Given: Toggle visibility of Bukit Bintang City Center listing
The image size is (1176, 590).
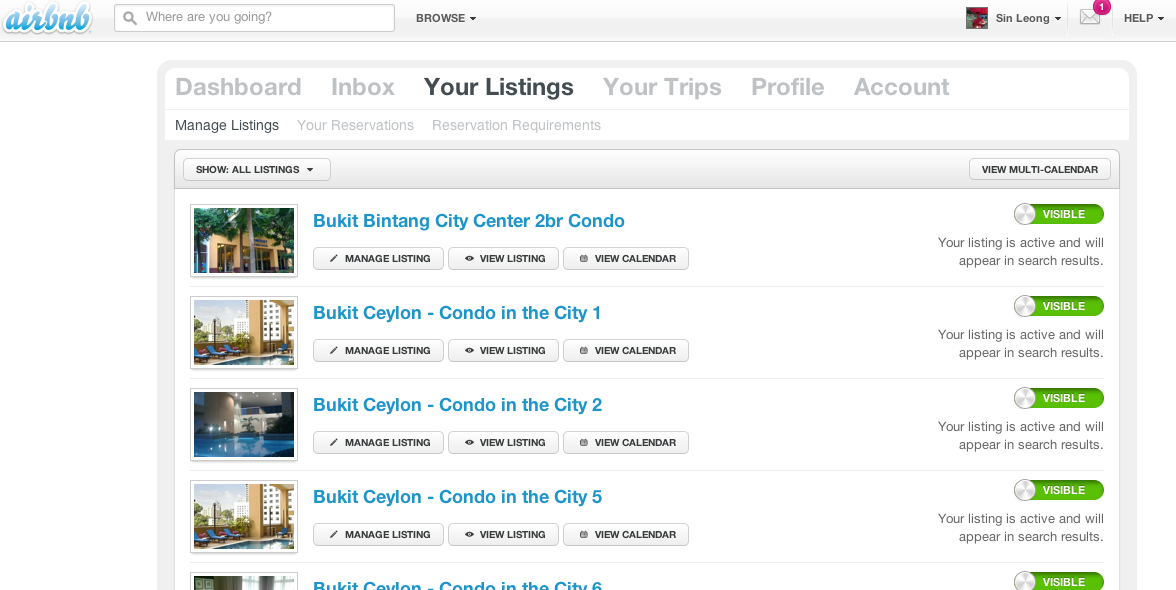Looking at the screenshot, I should coord(1058,214).
